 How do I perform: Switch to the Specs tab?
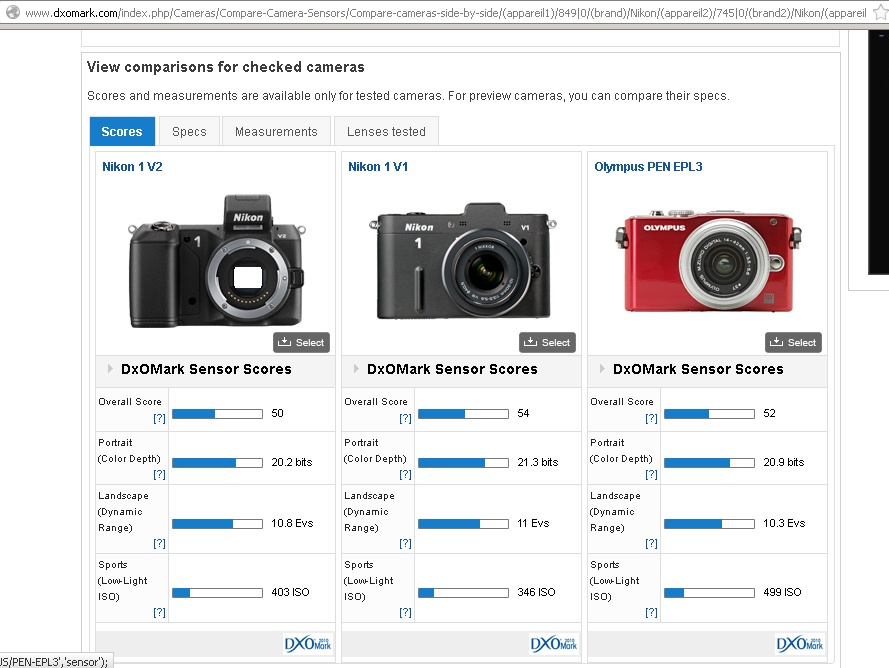189,132
